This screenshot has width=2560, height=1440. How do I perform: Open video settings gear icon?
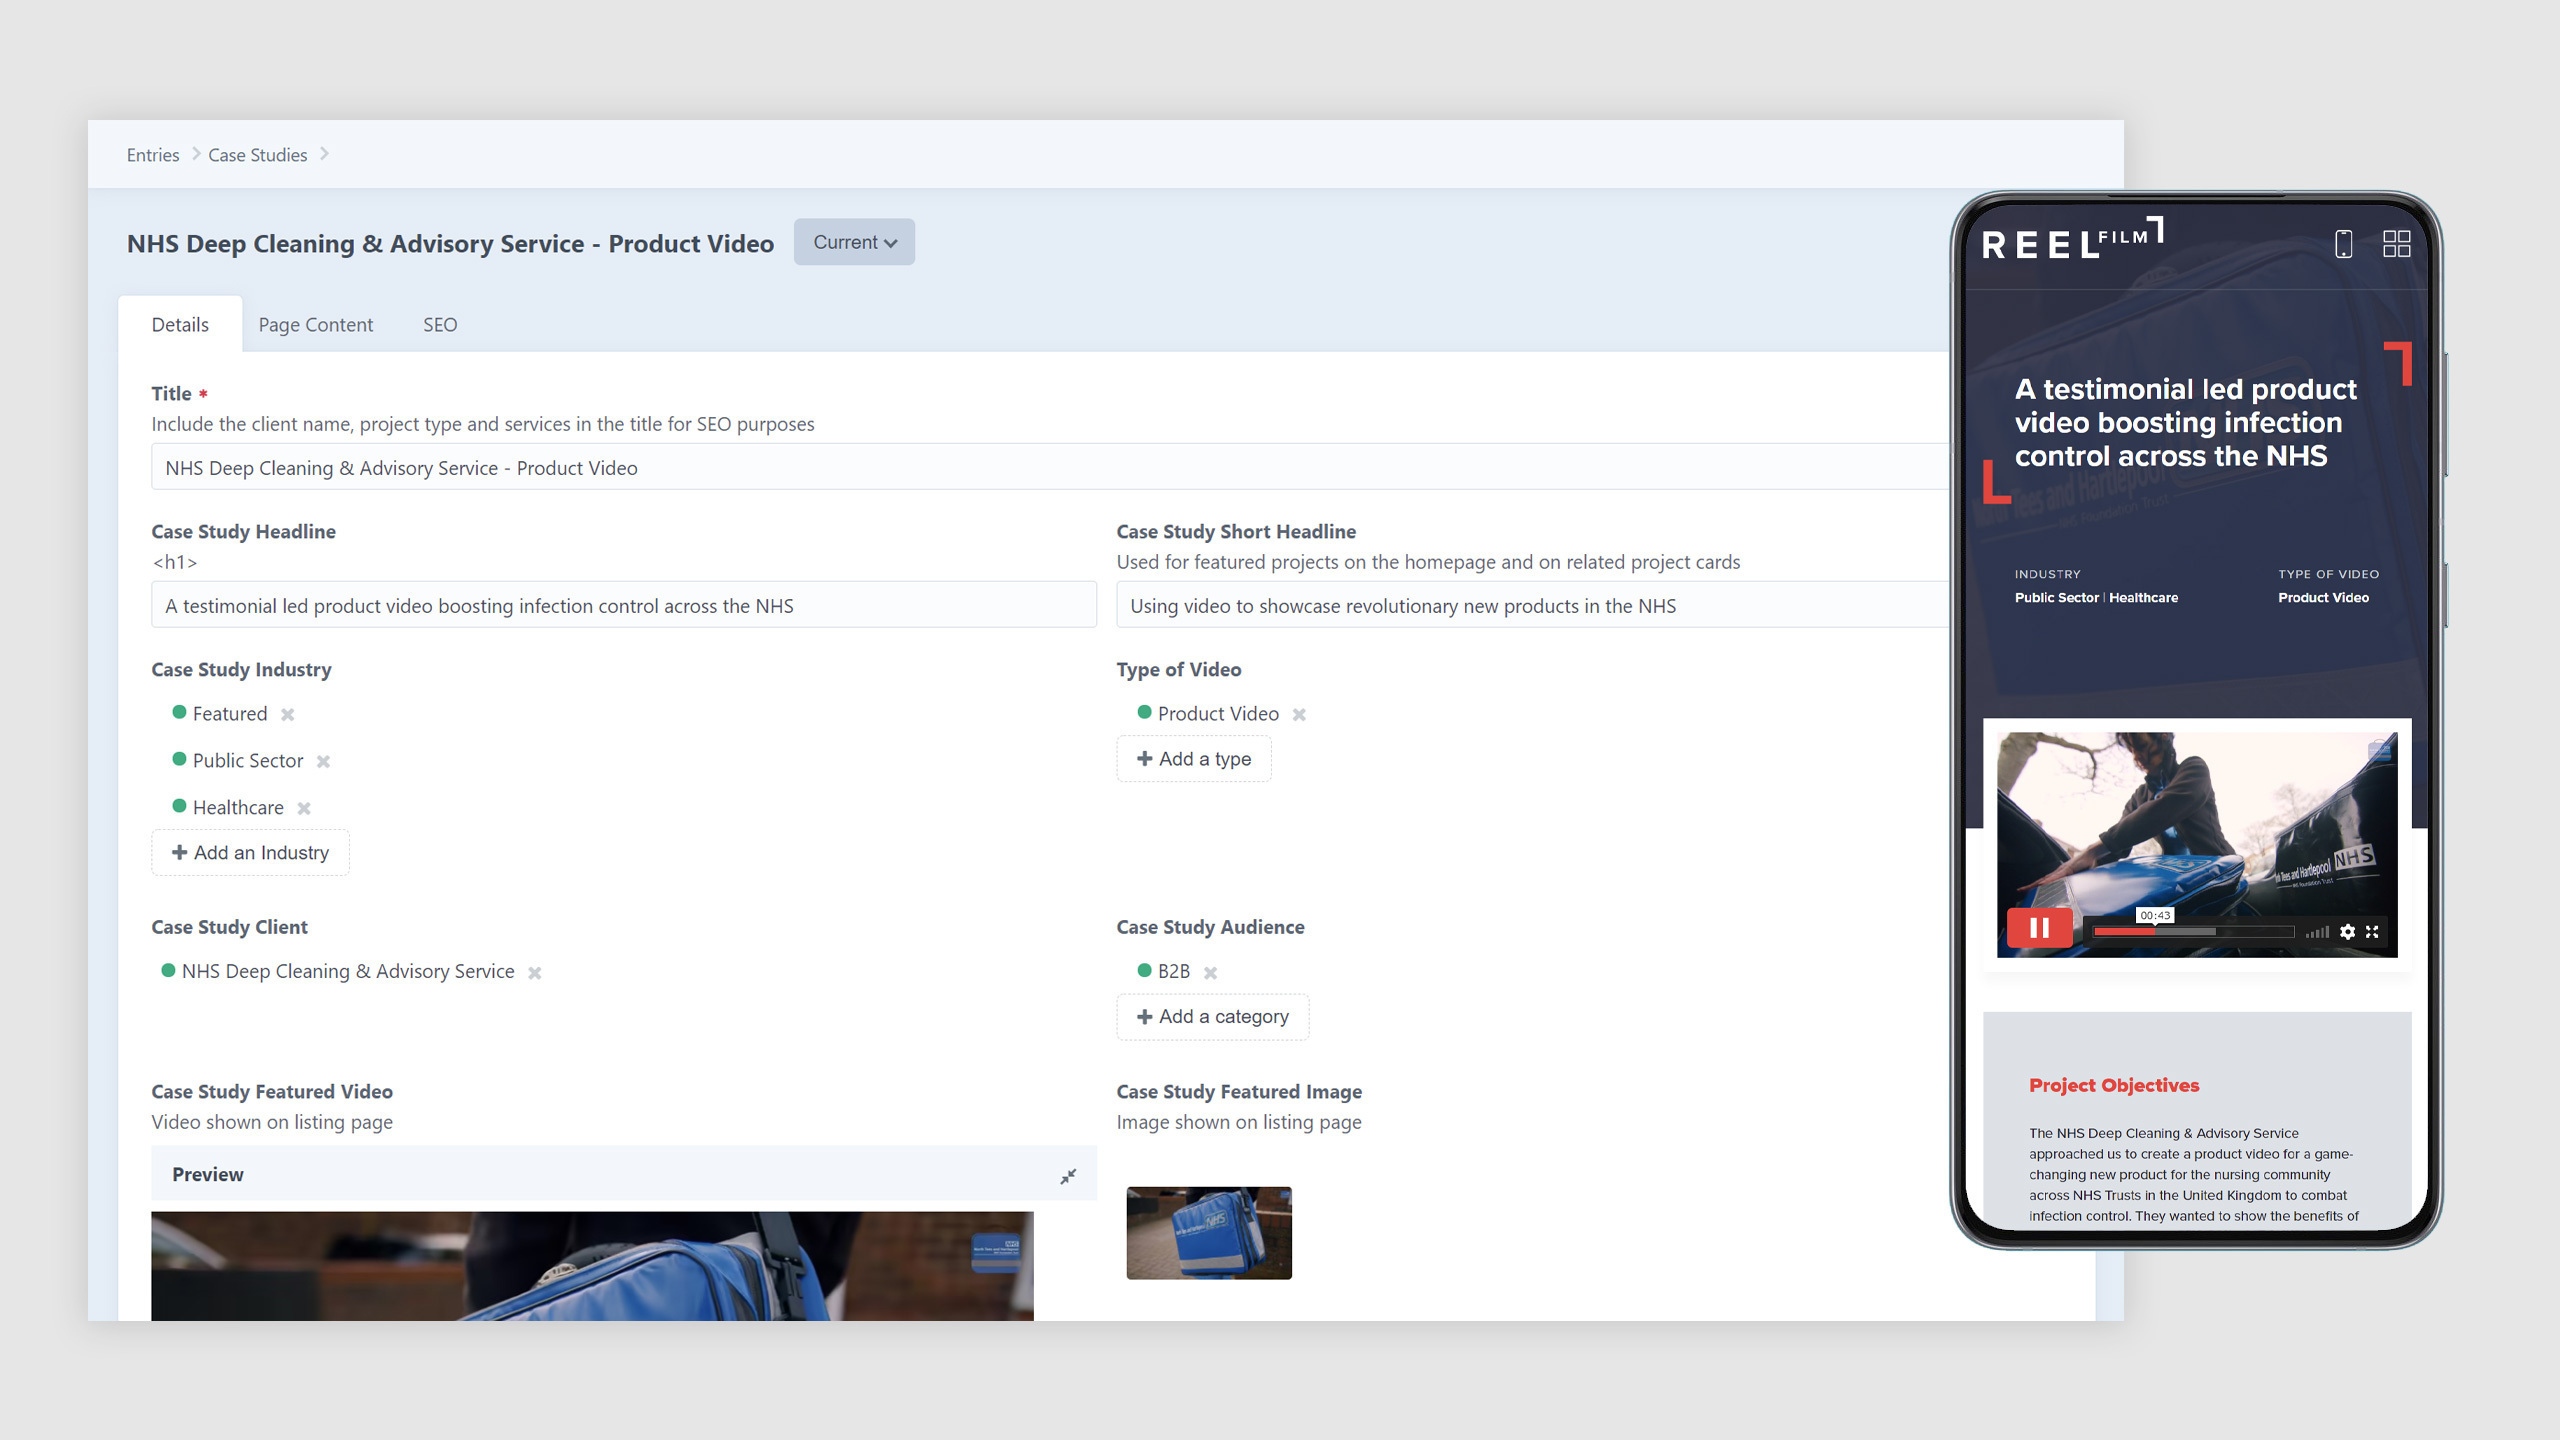click(x=2347, y=932)
